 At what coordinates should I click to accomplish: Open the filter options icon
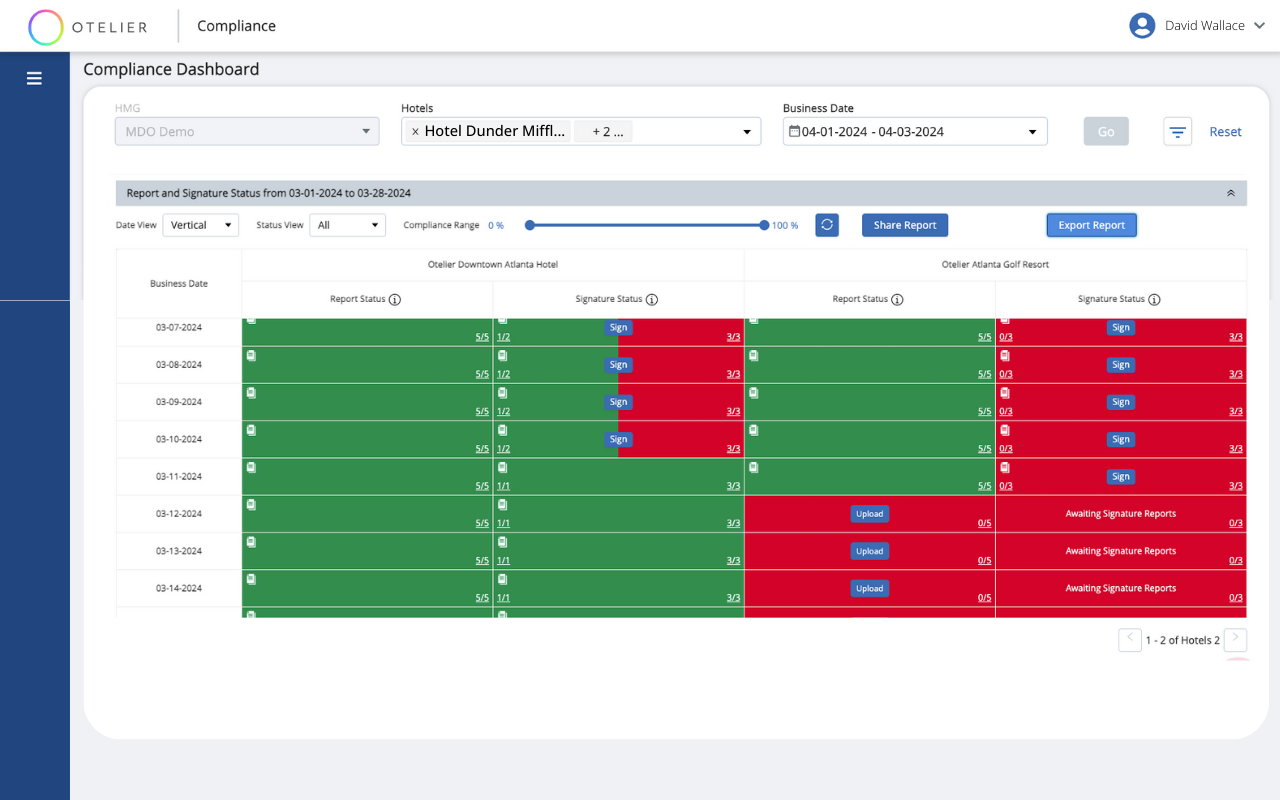click(1177, 132)
